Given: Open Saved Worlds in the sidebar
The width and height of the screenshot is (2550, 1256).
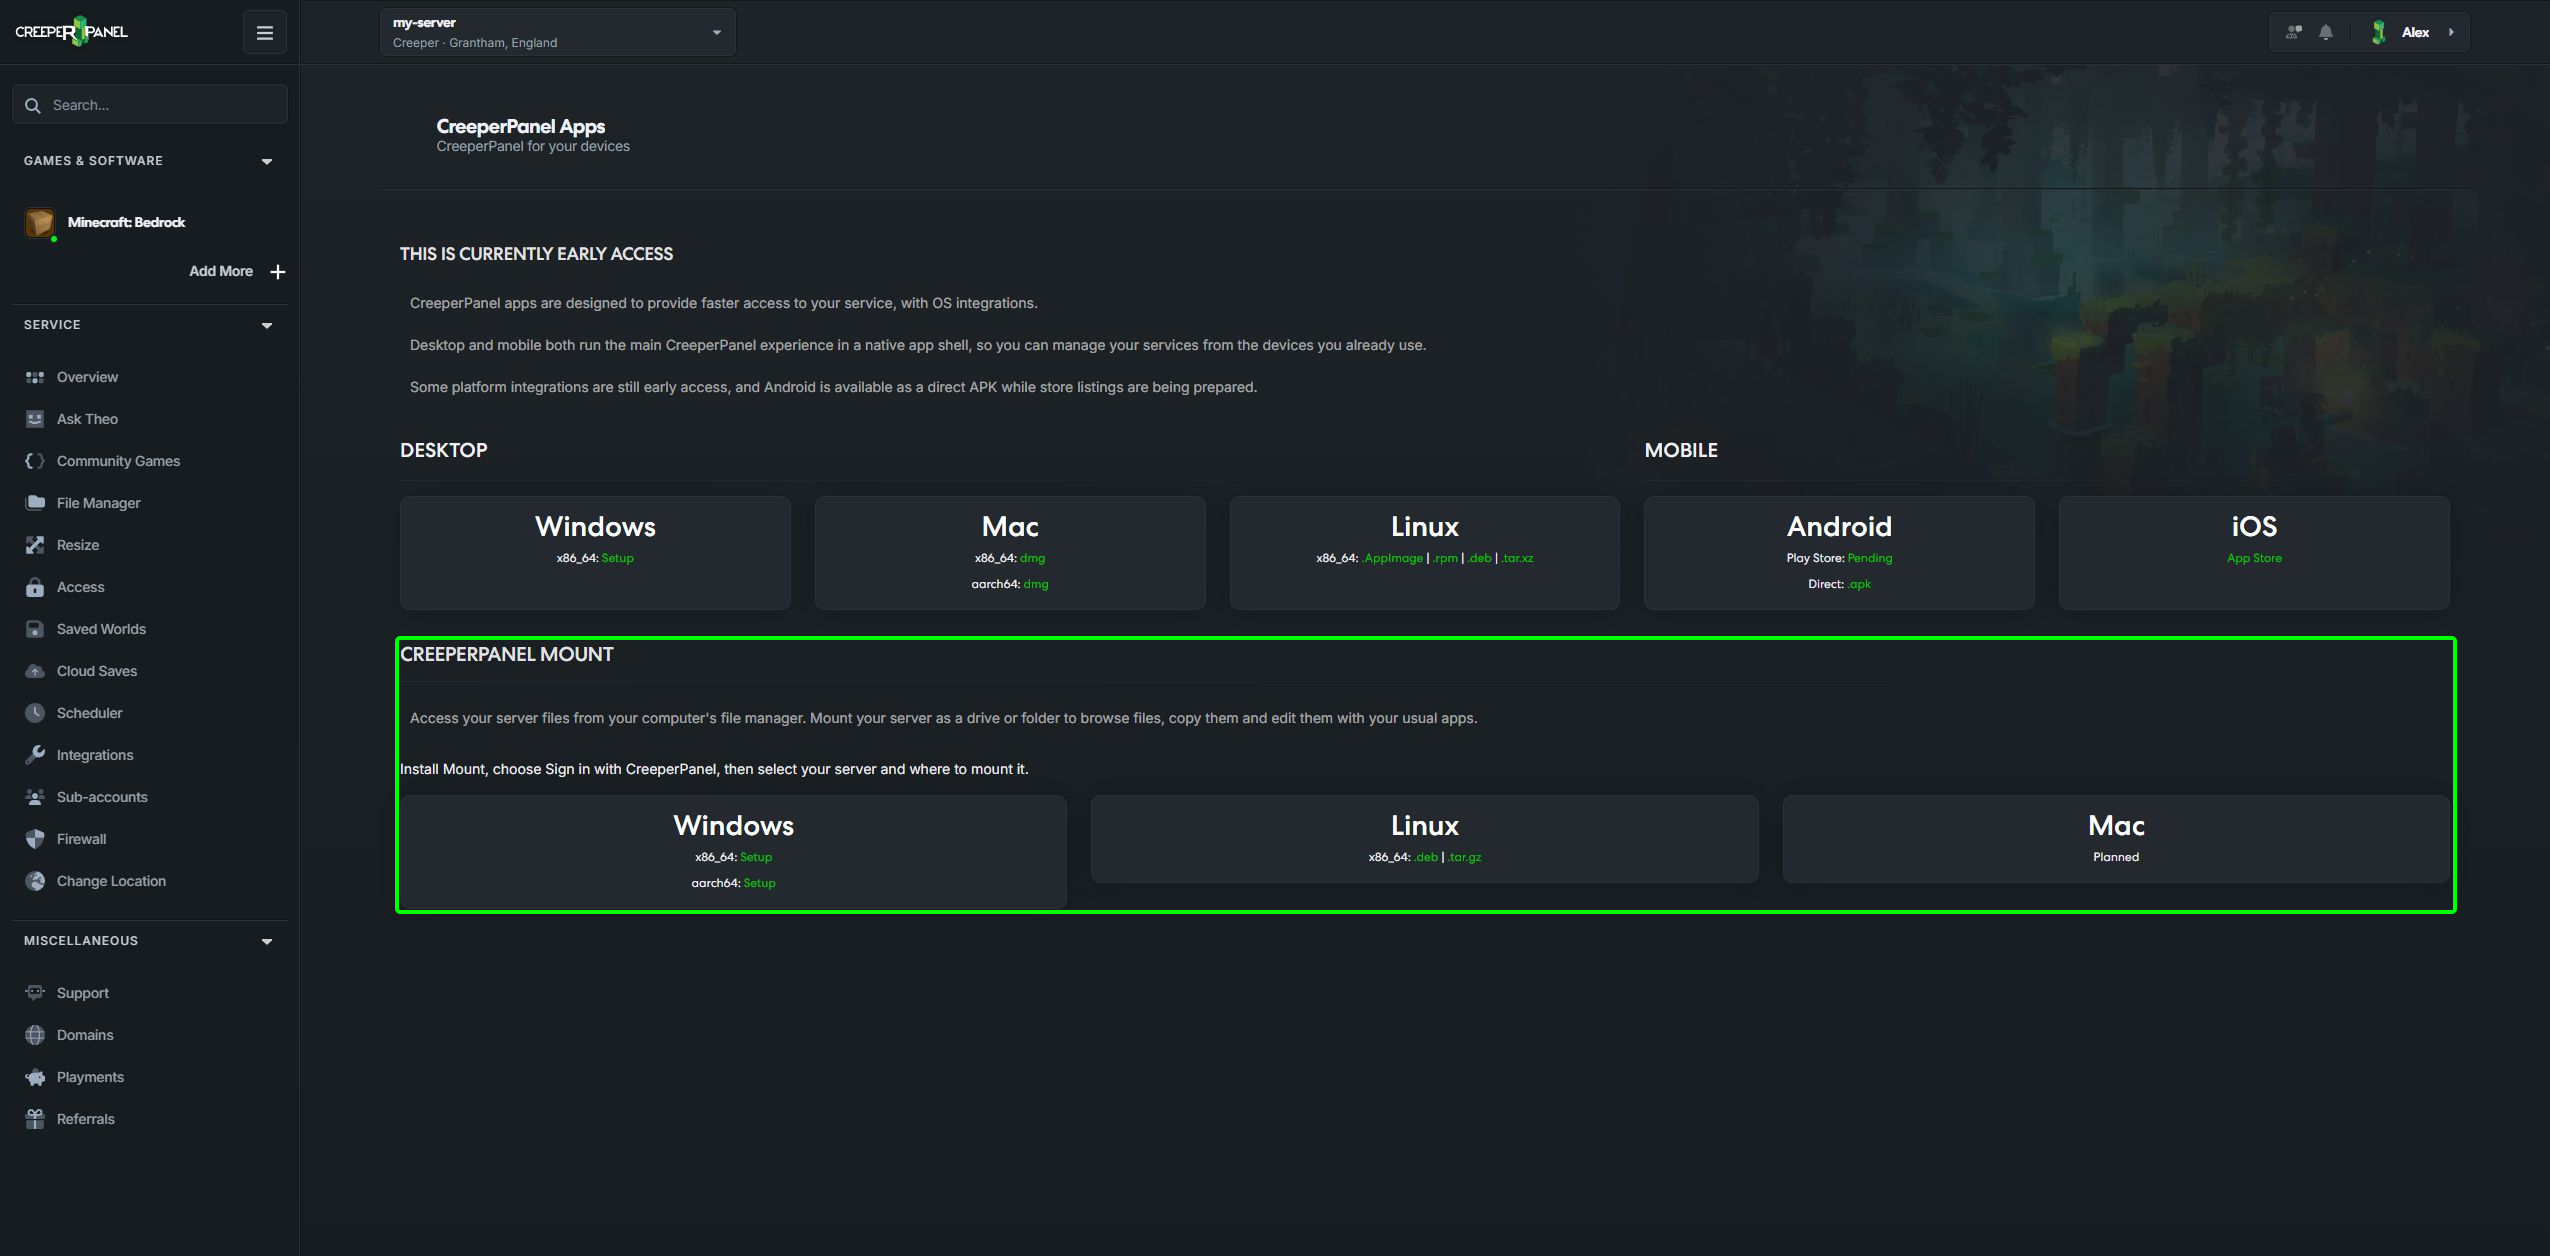Looking at the screenshot, I should coord(101,629).
